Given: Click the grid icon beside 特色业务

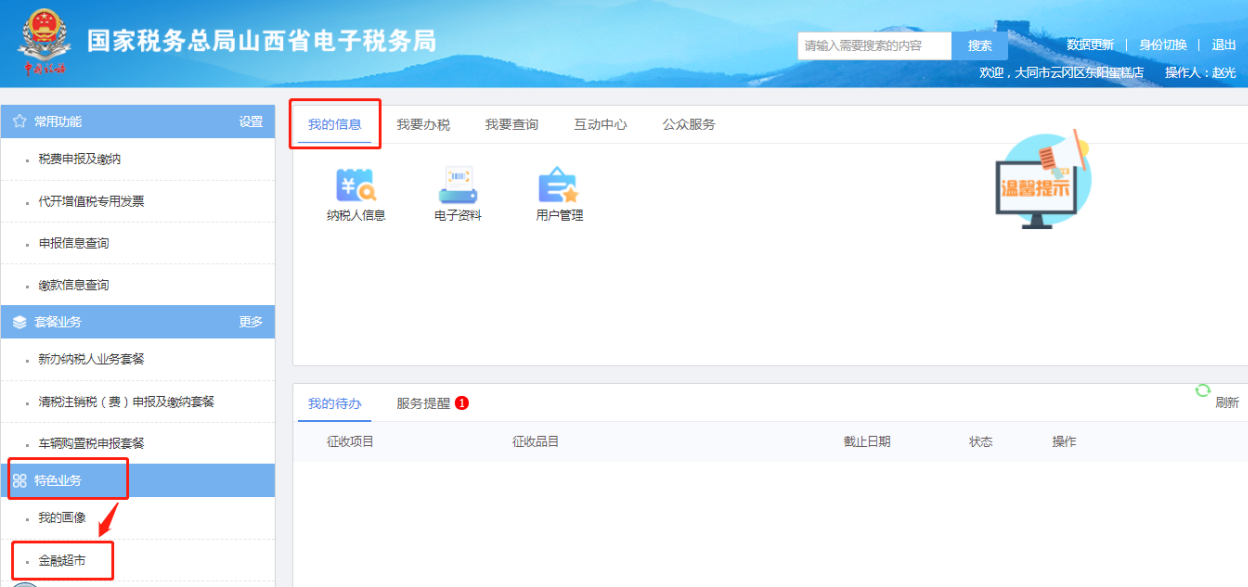Looking at the screenshot, I should point(20,480).
